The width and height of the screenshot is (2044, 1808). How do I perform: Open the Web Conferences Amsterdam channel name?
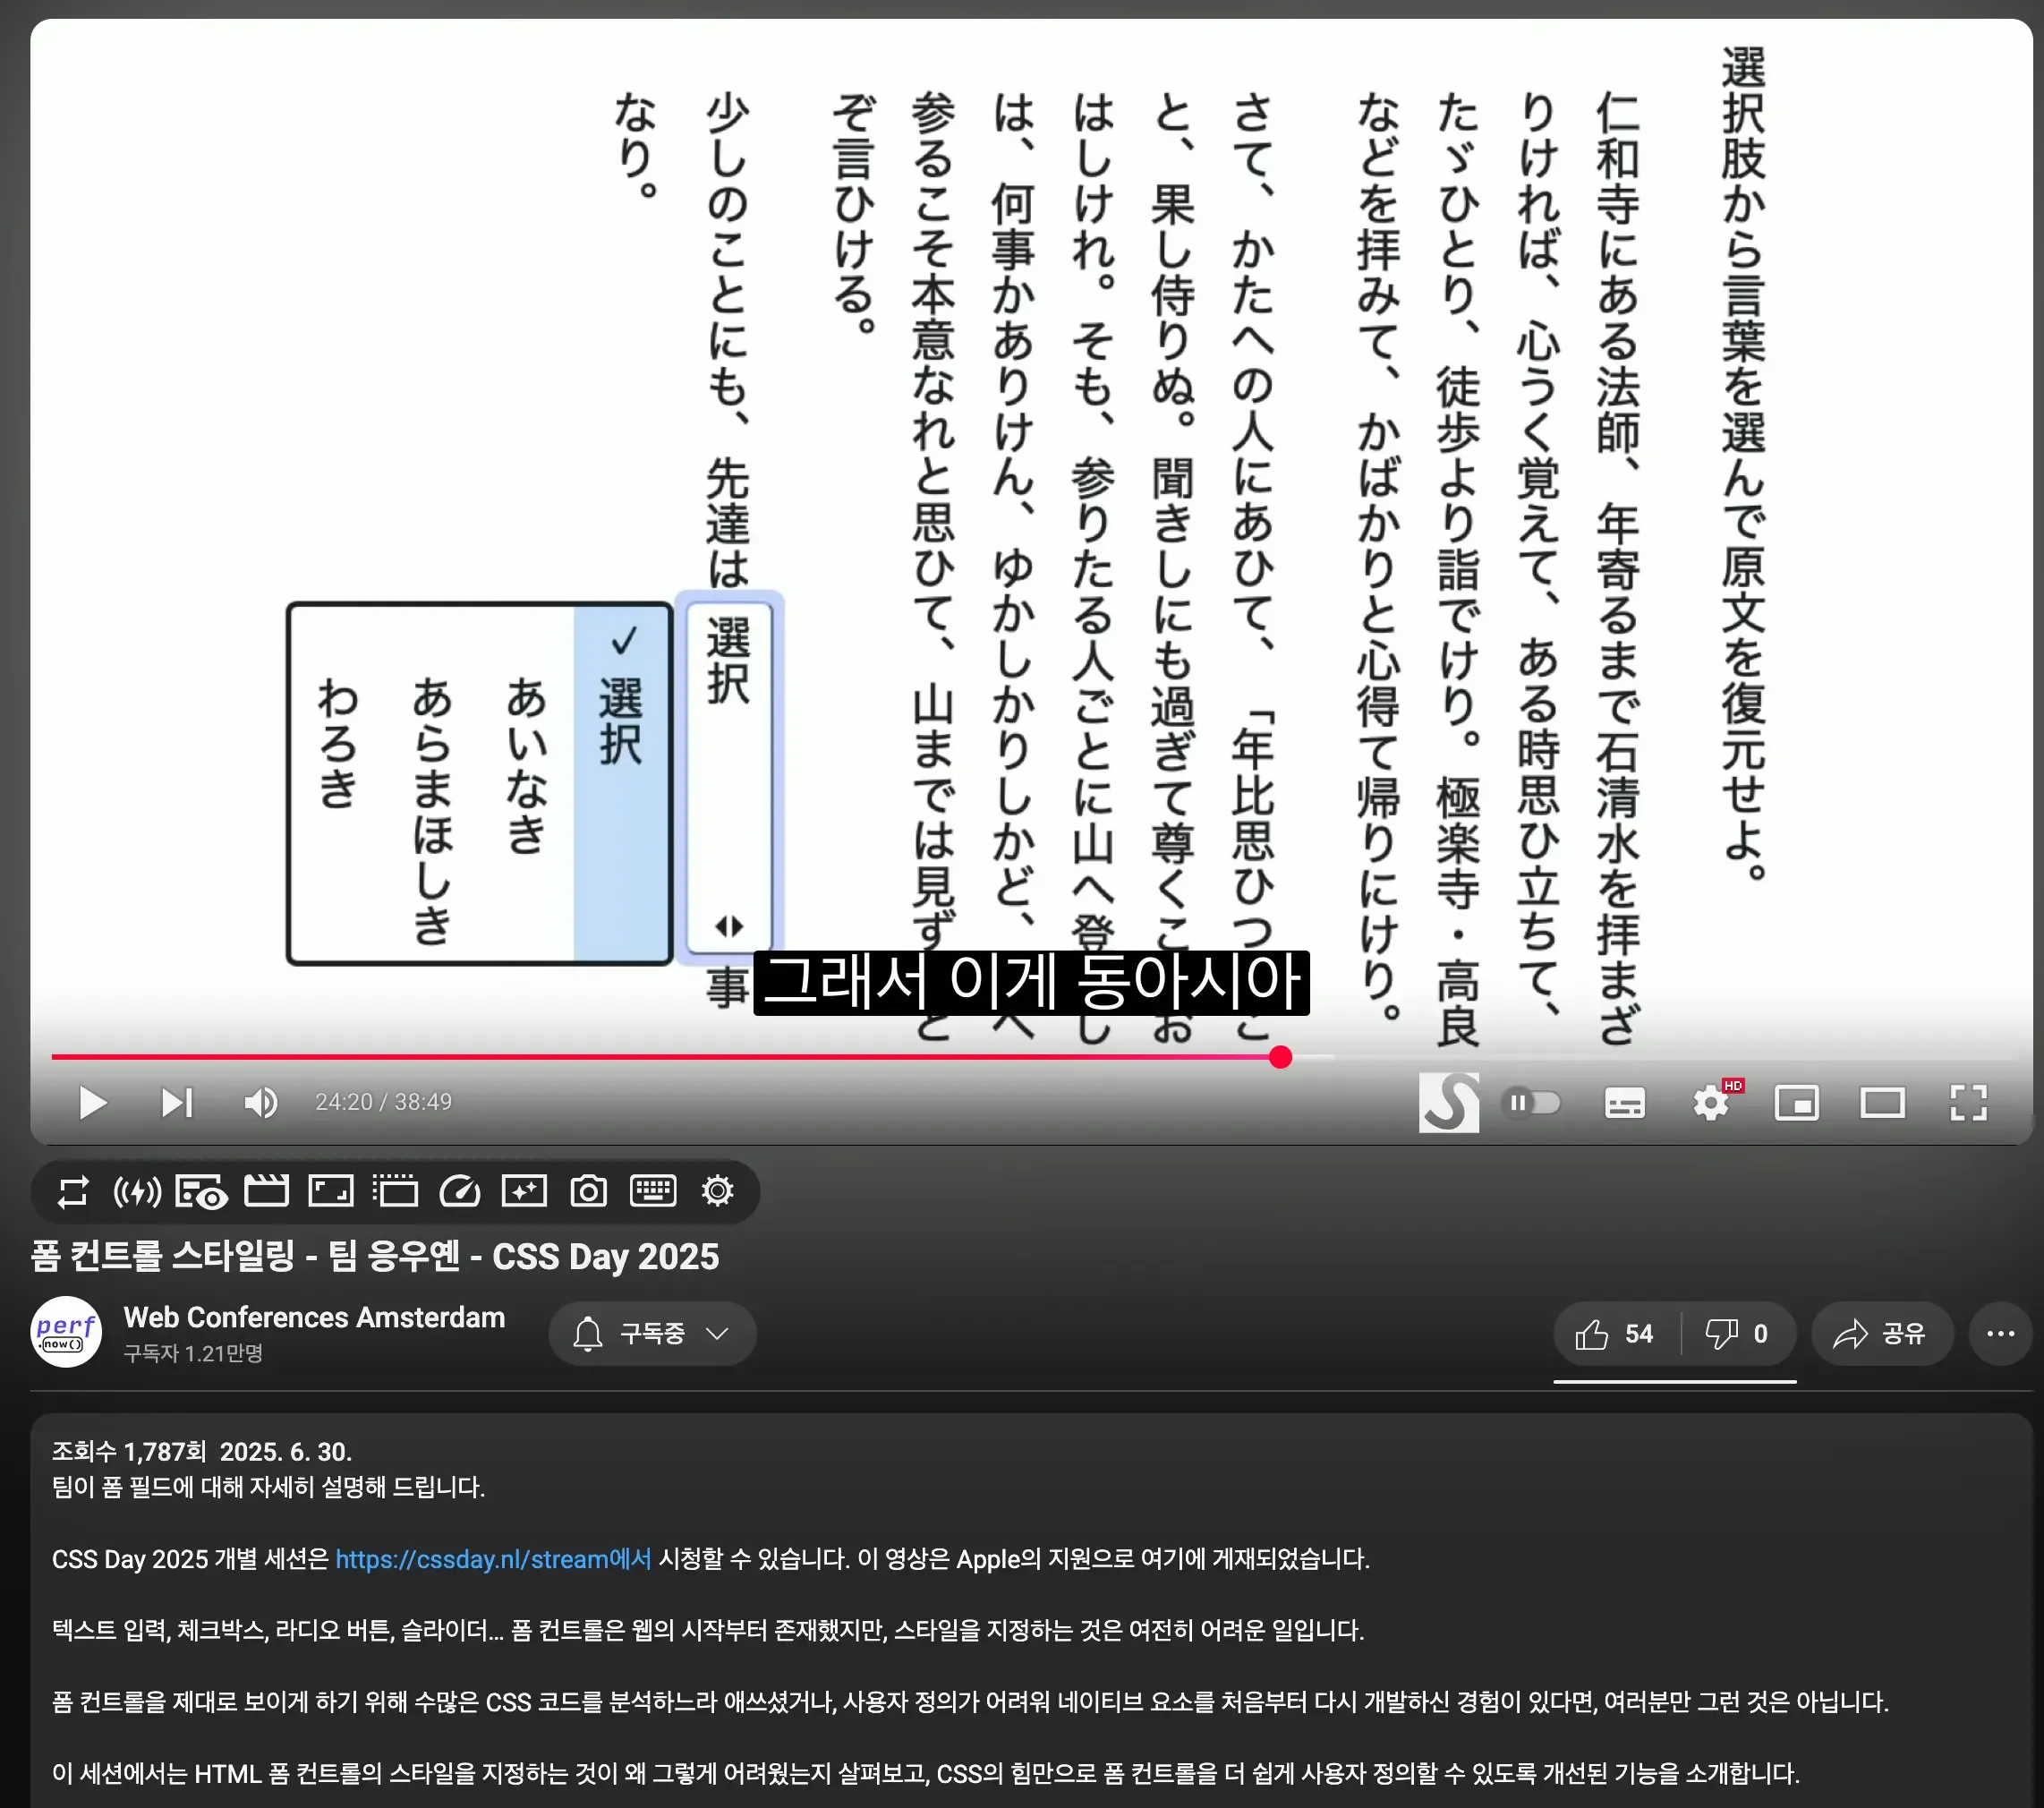tap(314, 1317)
